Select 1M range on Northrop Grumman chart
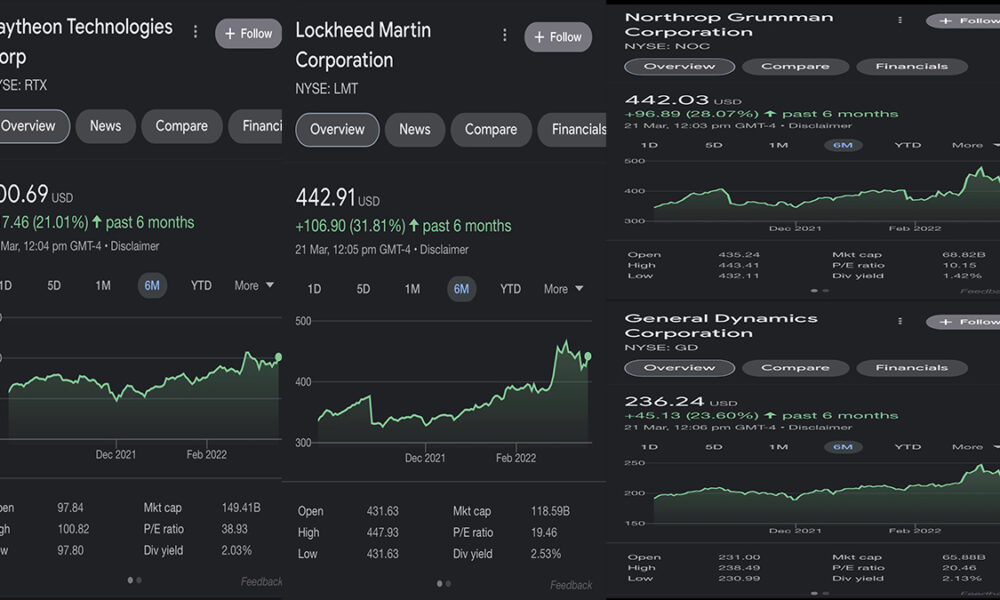The height and width of the screenshot is (600, 1000). pos(778,145)
